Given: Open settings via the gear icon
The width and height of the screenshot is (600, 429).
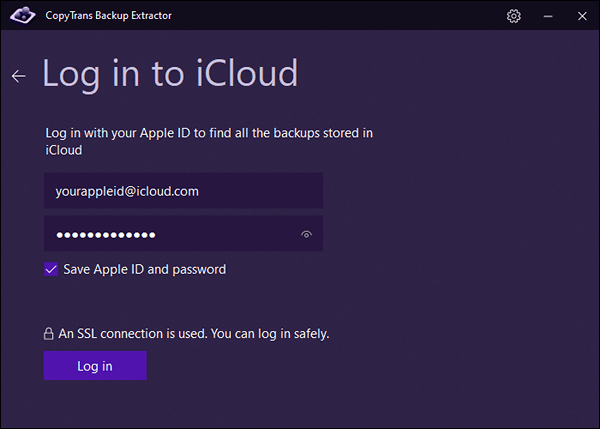Looking at the screenshot, I should pos(514,16).
